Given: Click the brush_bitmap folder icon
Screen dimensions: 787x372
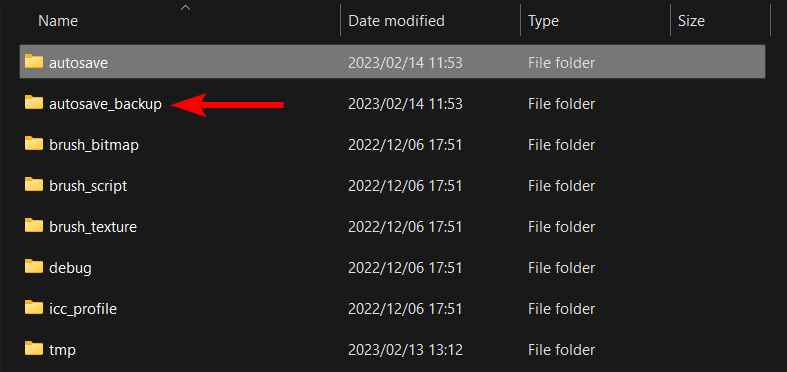Looking at the screenshot, I should 34,144.
